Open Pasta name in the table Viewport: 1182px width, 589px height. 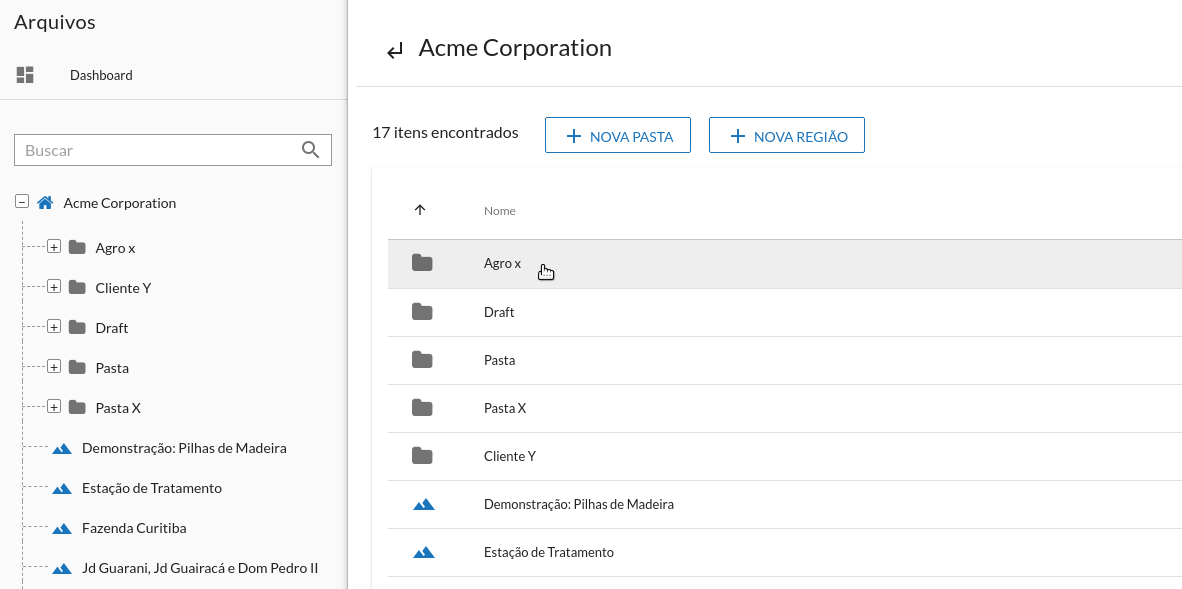pyautogui.click(x=500, y=360)
